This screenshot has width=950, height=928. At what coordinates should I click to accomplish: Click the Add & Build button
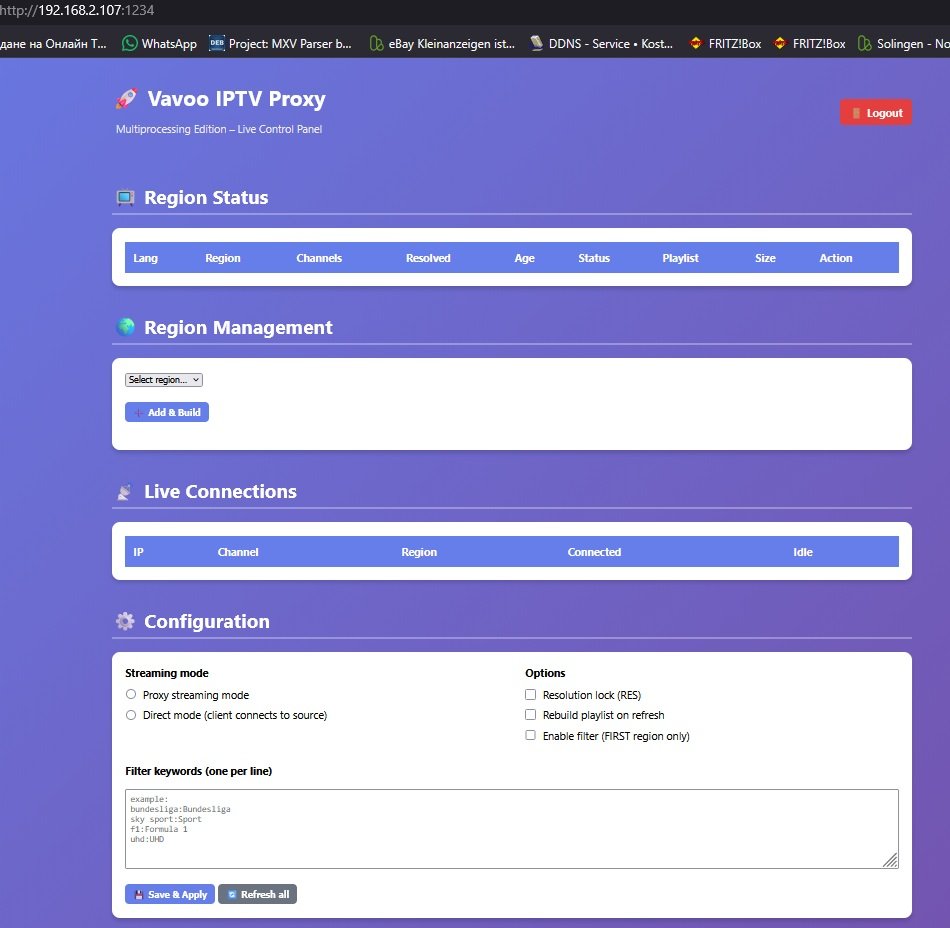pyautogui.click(x=167, y=412)
